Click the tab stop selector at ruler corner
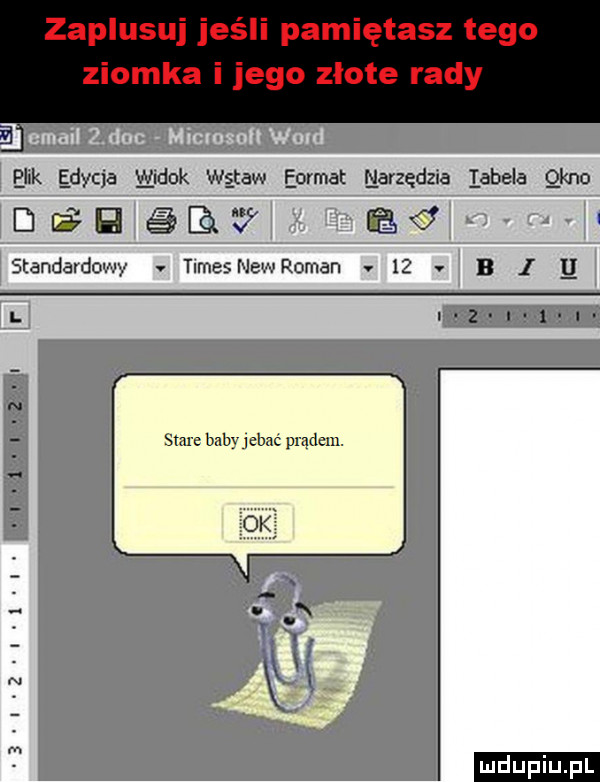The image size is (600, 782). point(15,317)
